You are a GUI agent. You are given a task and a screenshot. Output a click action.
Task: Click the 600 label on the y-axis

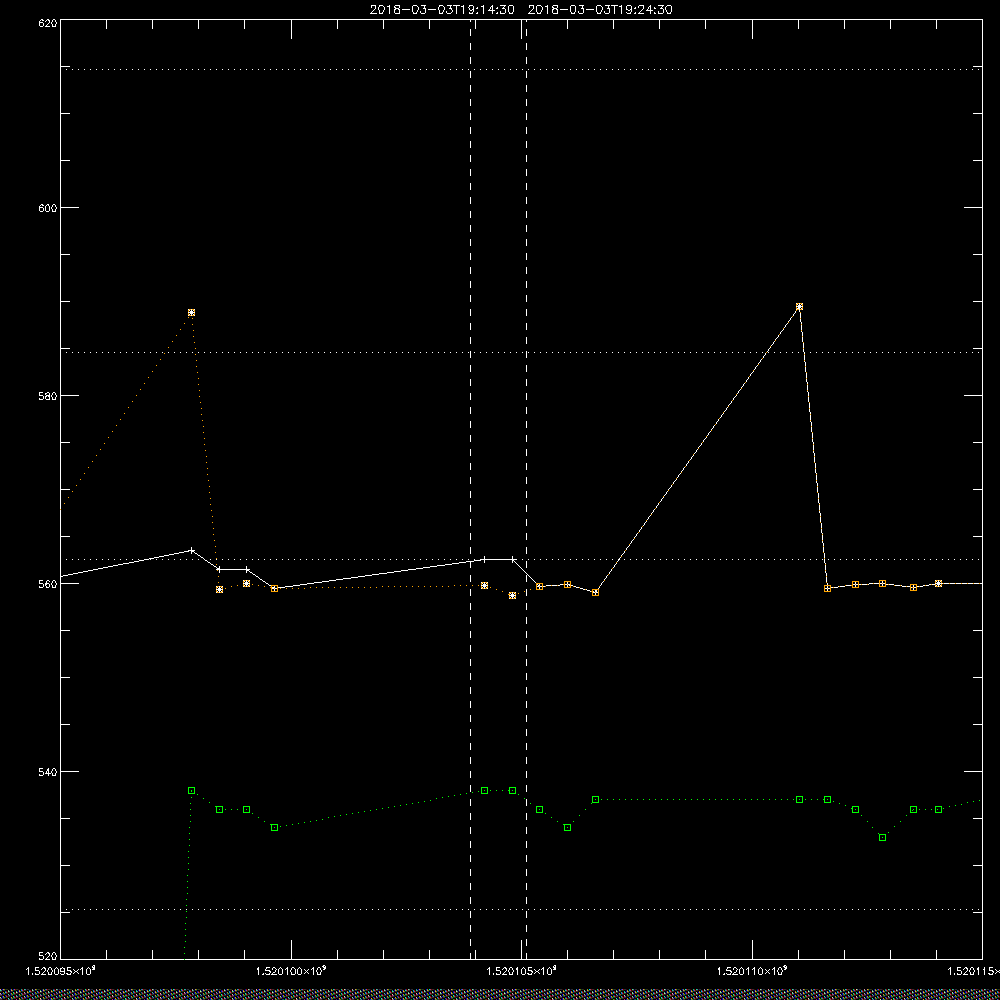click(x=48, y=208)
